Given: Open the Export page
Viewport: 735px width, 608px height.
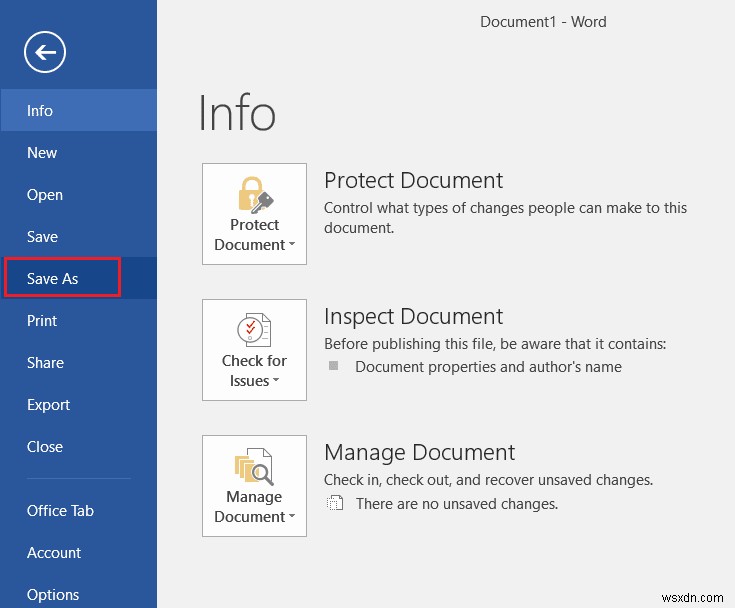Looking at the screenshot, I should pyautogui.click(x=78, y=405).
